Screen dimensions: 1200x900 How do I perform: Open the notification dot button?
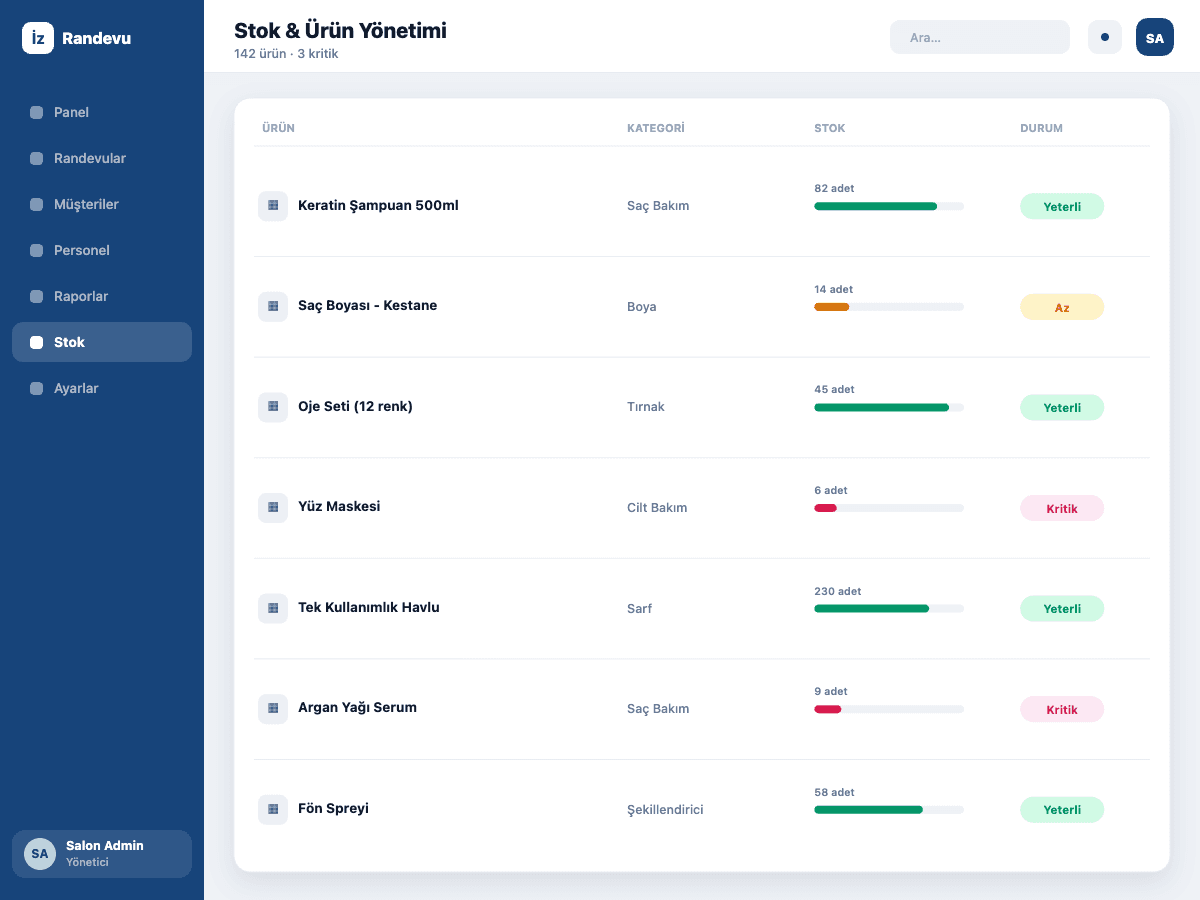1105,37
